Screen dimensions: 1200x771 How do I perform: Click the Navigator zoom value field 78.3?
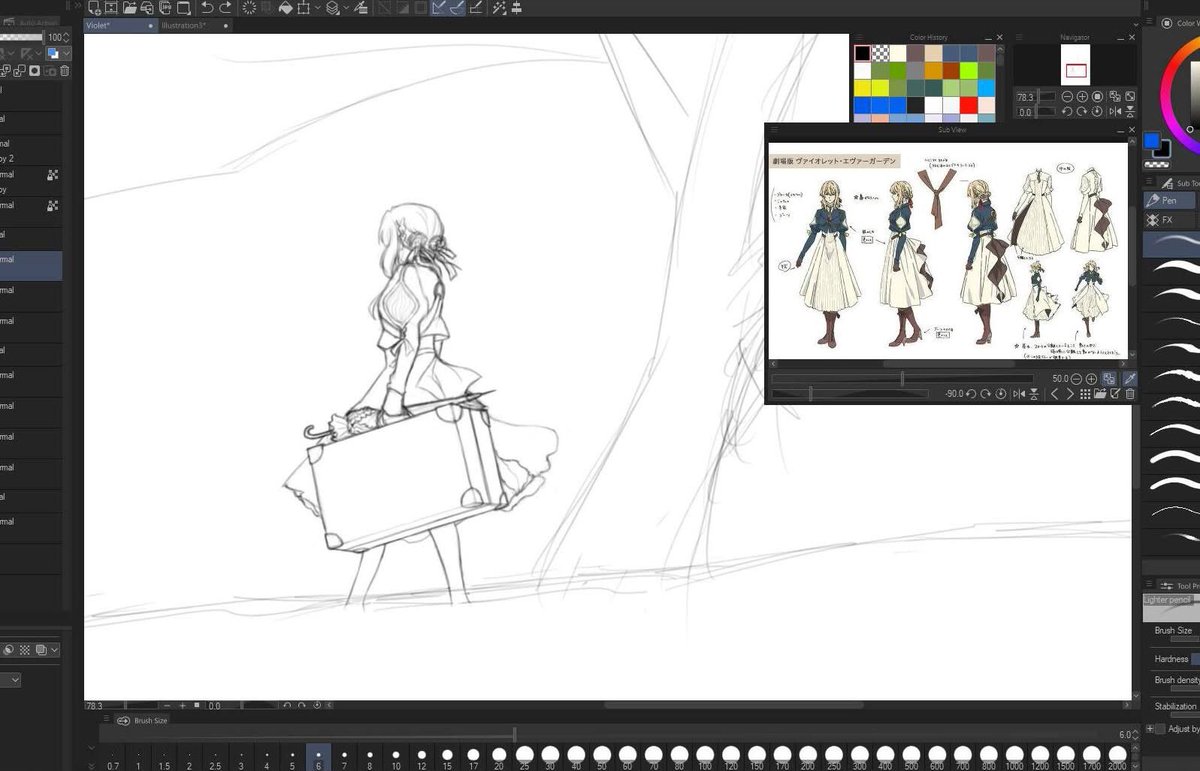click(x=1025, y=97)
